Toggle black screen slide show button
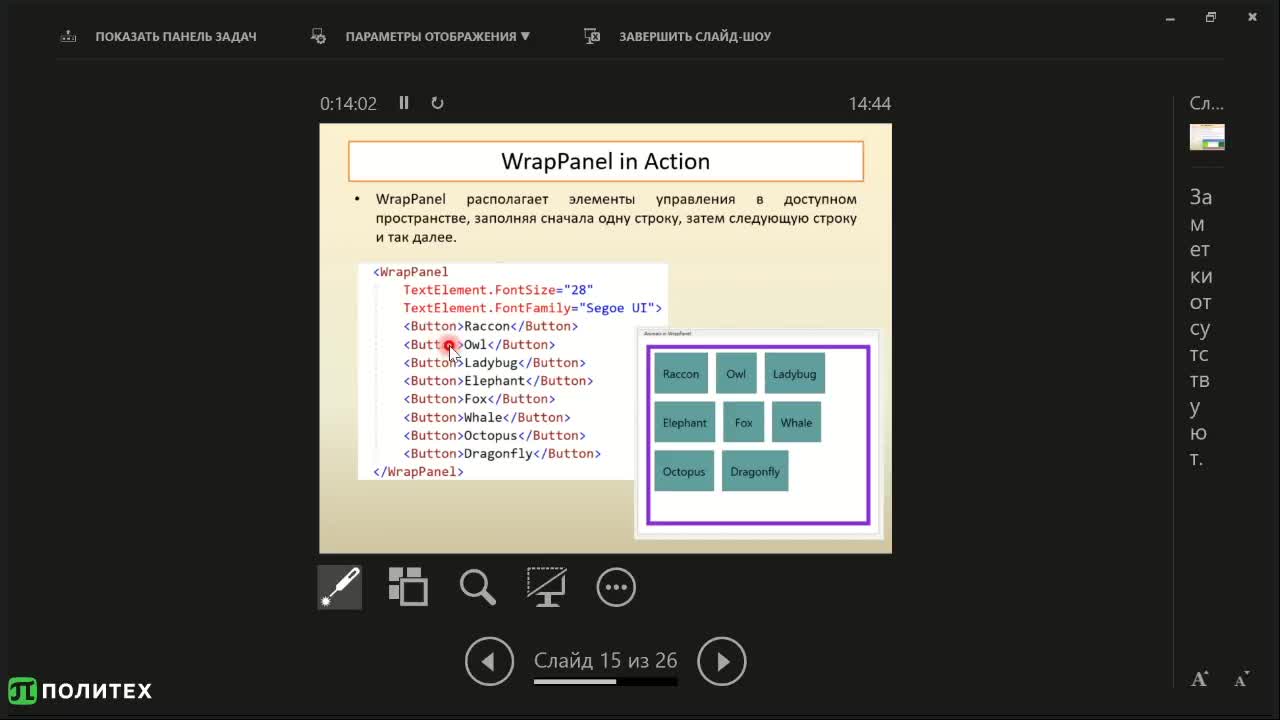The image size is (1280, 720). [547, 587]
